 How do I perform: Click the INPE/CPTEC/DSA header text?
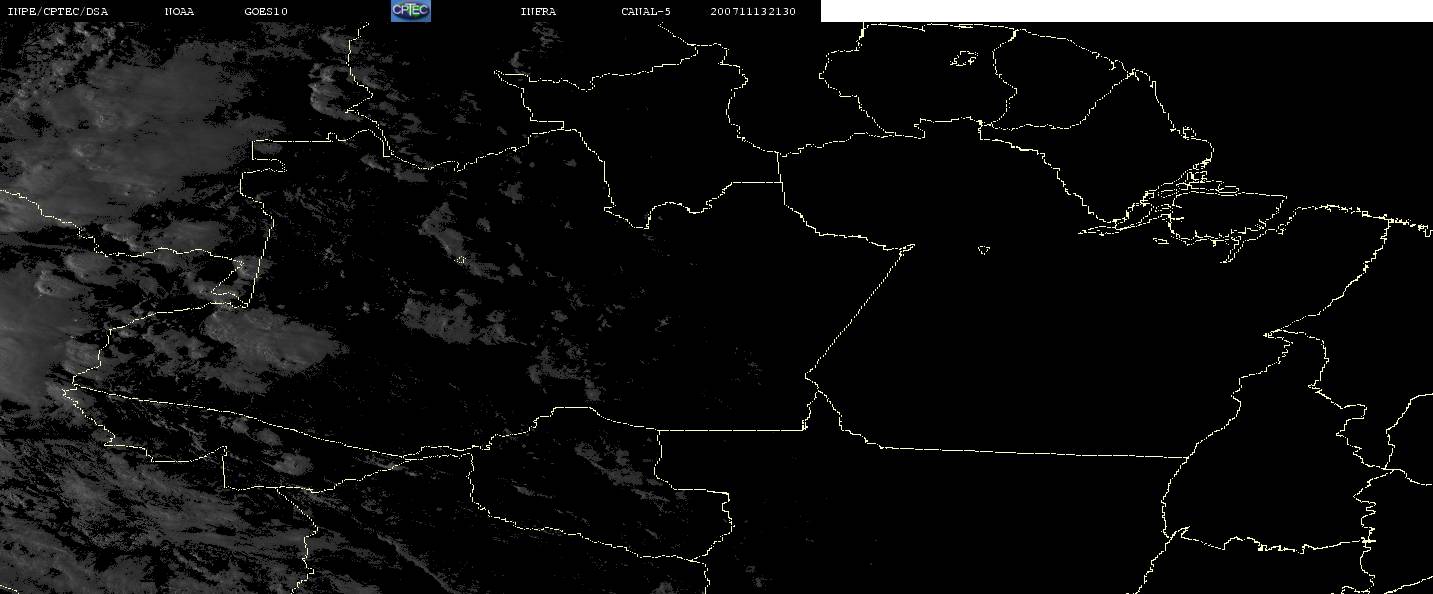58,12
